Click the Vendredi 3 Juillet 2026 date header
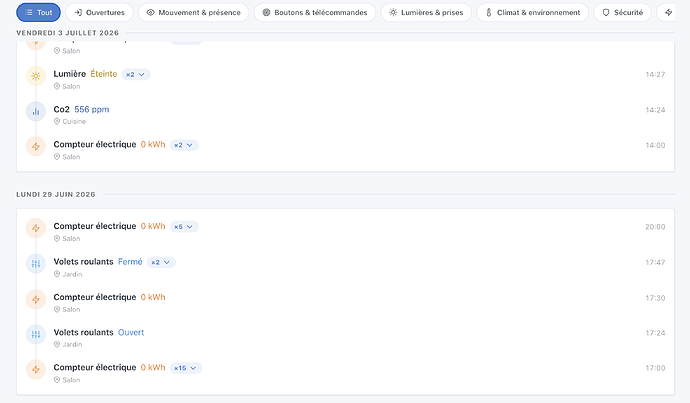The height and width of the screenshot is (403, 690). 68,33
